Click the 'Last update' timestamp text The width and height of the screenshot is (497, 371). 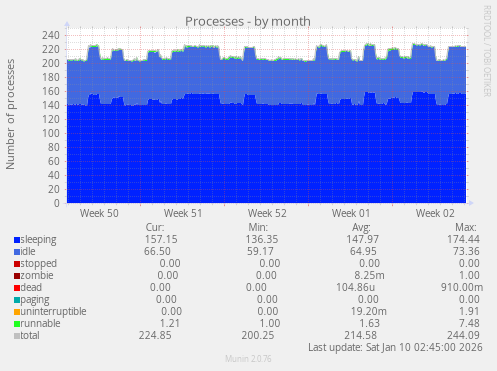tap(395, 347)
